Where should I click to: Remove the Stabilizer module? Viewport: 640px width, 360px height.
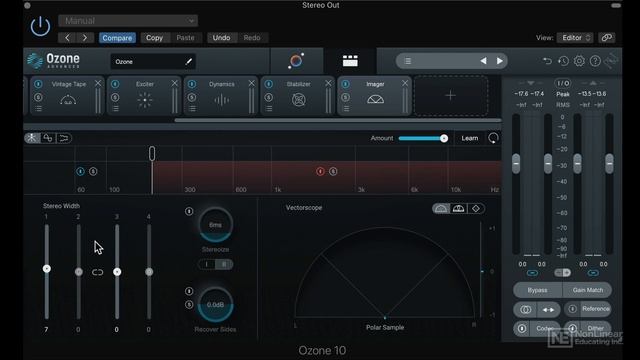[328, 83]
